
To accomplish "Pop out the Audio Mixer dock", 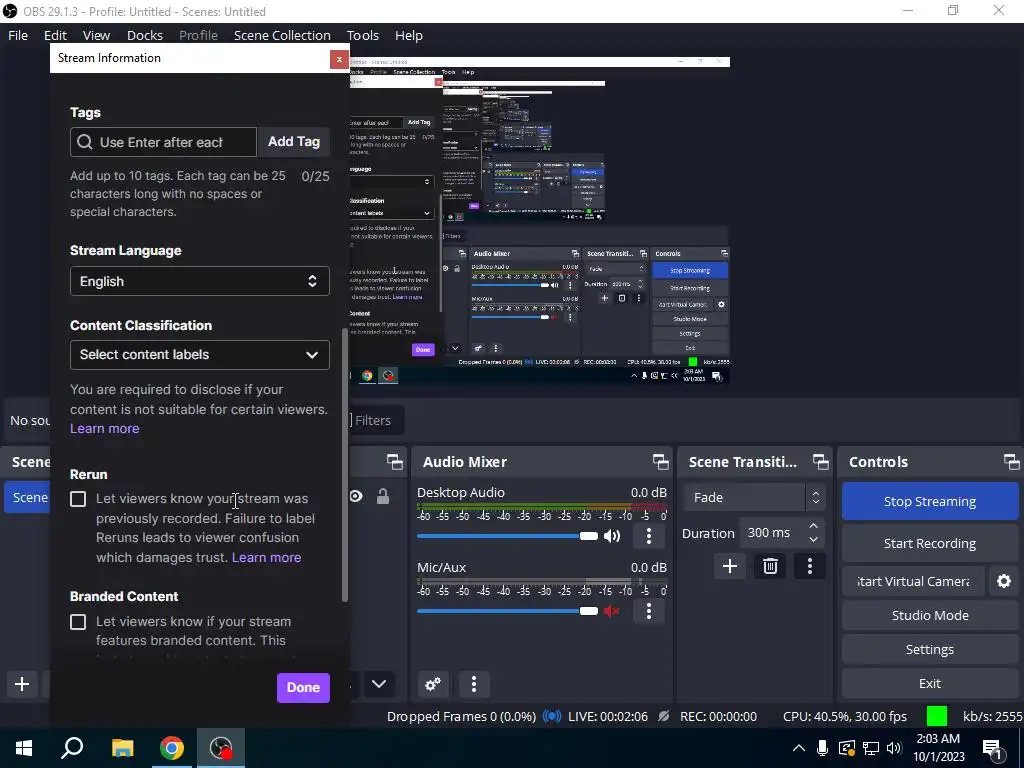I will (x=660, y=462).
